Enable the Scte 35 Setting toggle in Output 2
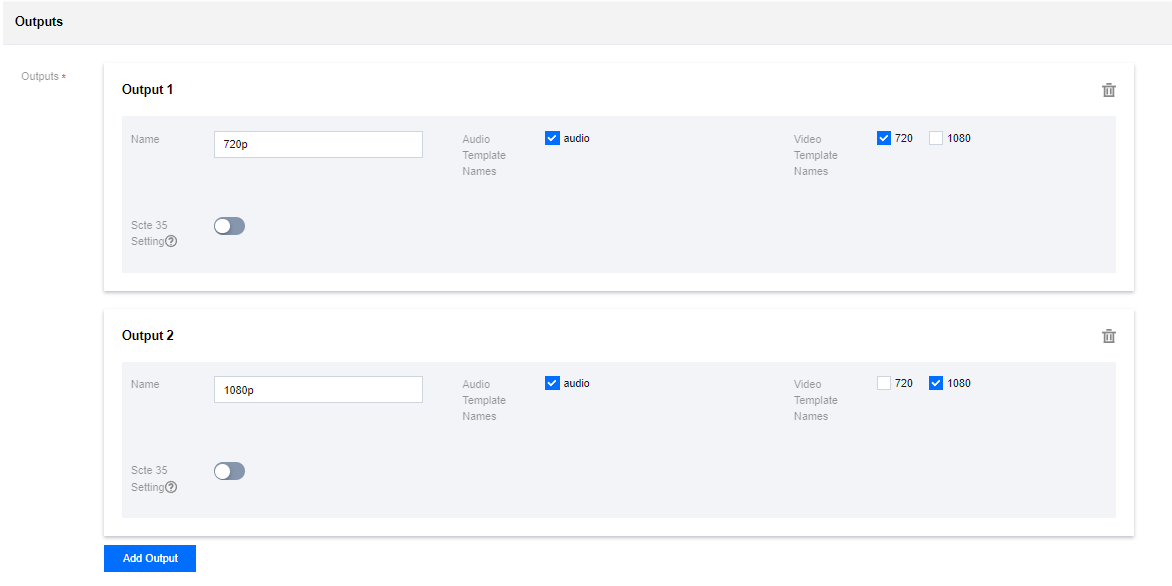 click(229, 471)
